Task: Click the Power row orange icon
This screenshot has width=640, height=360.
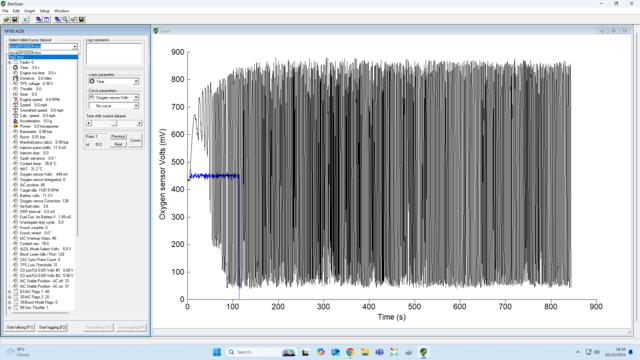Action: point(16,126)
